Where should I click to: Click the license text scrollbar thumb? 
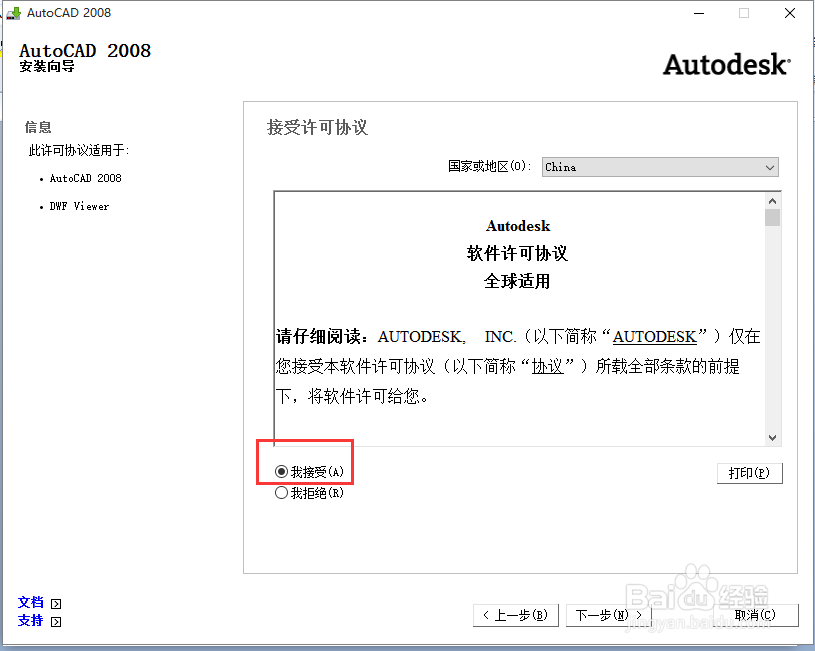click(x=772, y=215)
